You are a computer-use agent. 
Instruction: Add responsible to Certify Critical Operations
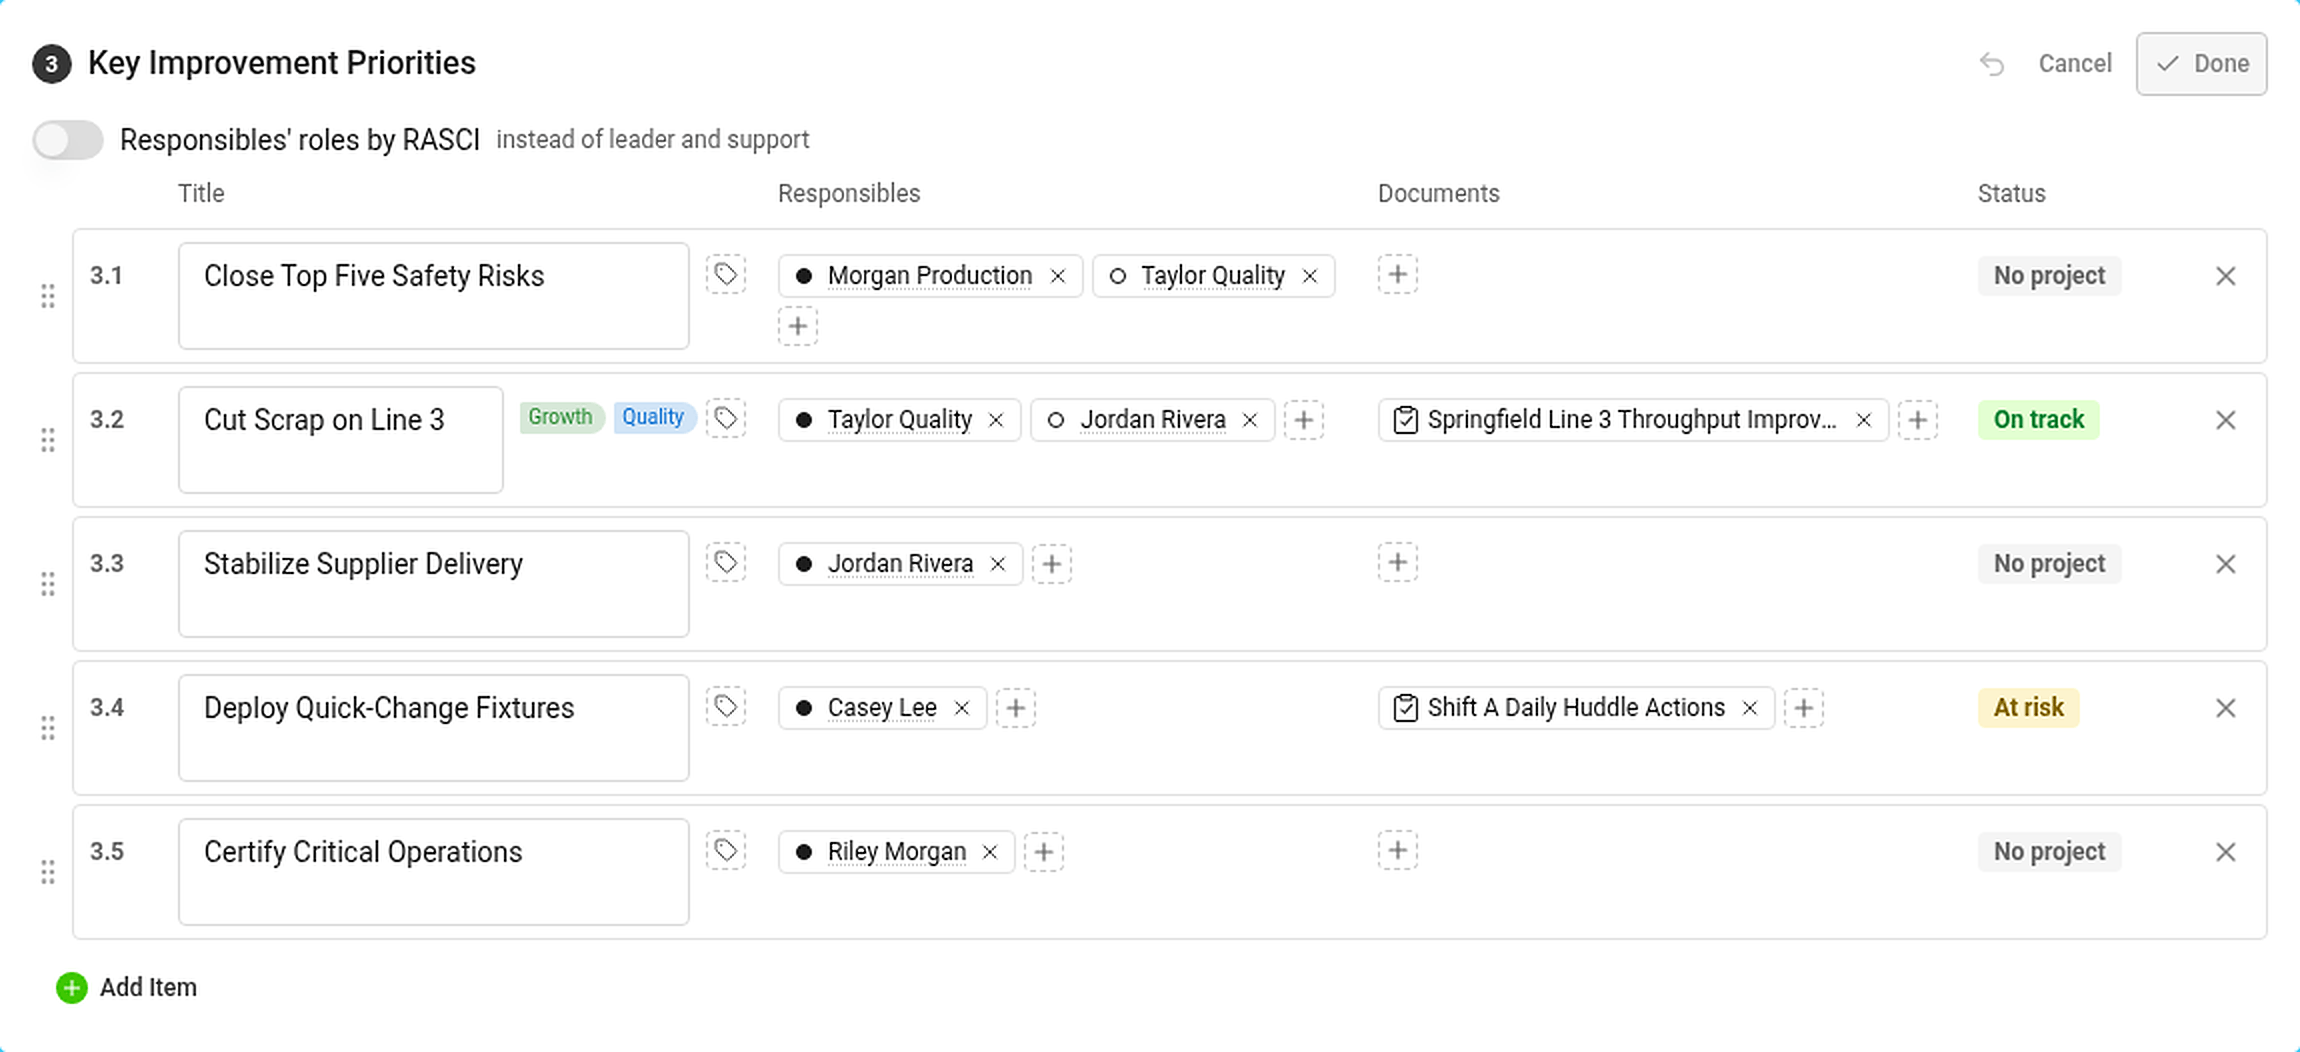pyautogui.click(x=1044, y=852)
